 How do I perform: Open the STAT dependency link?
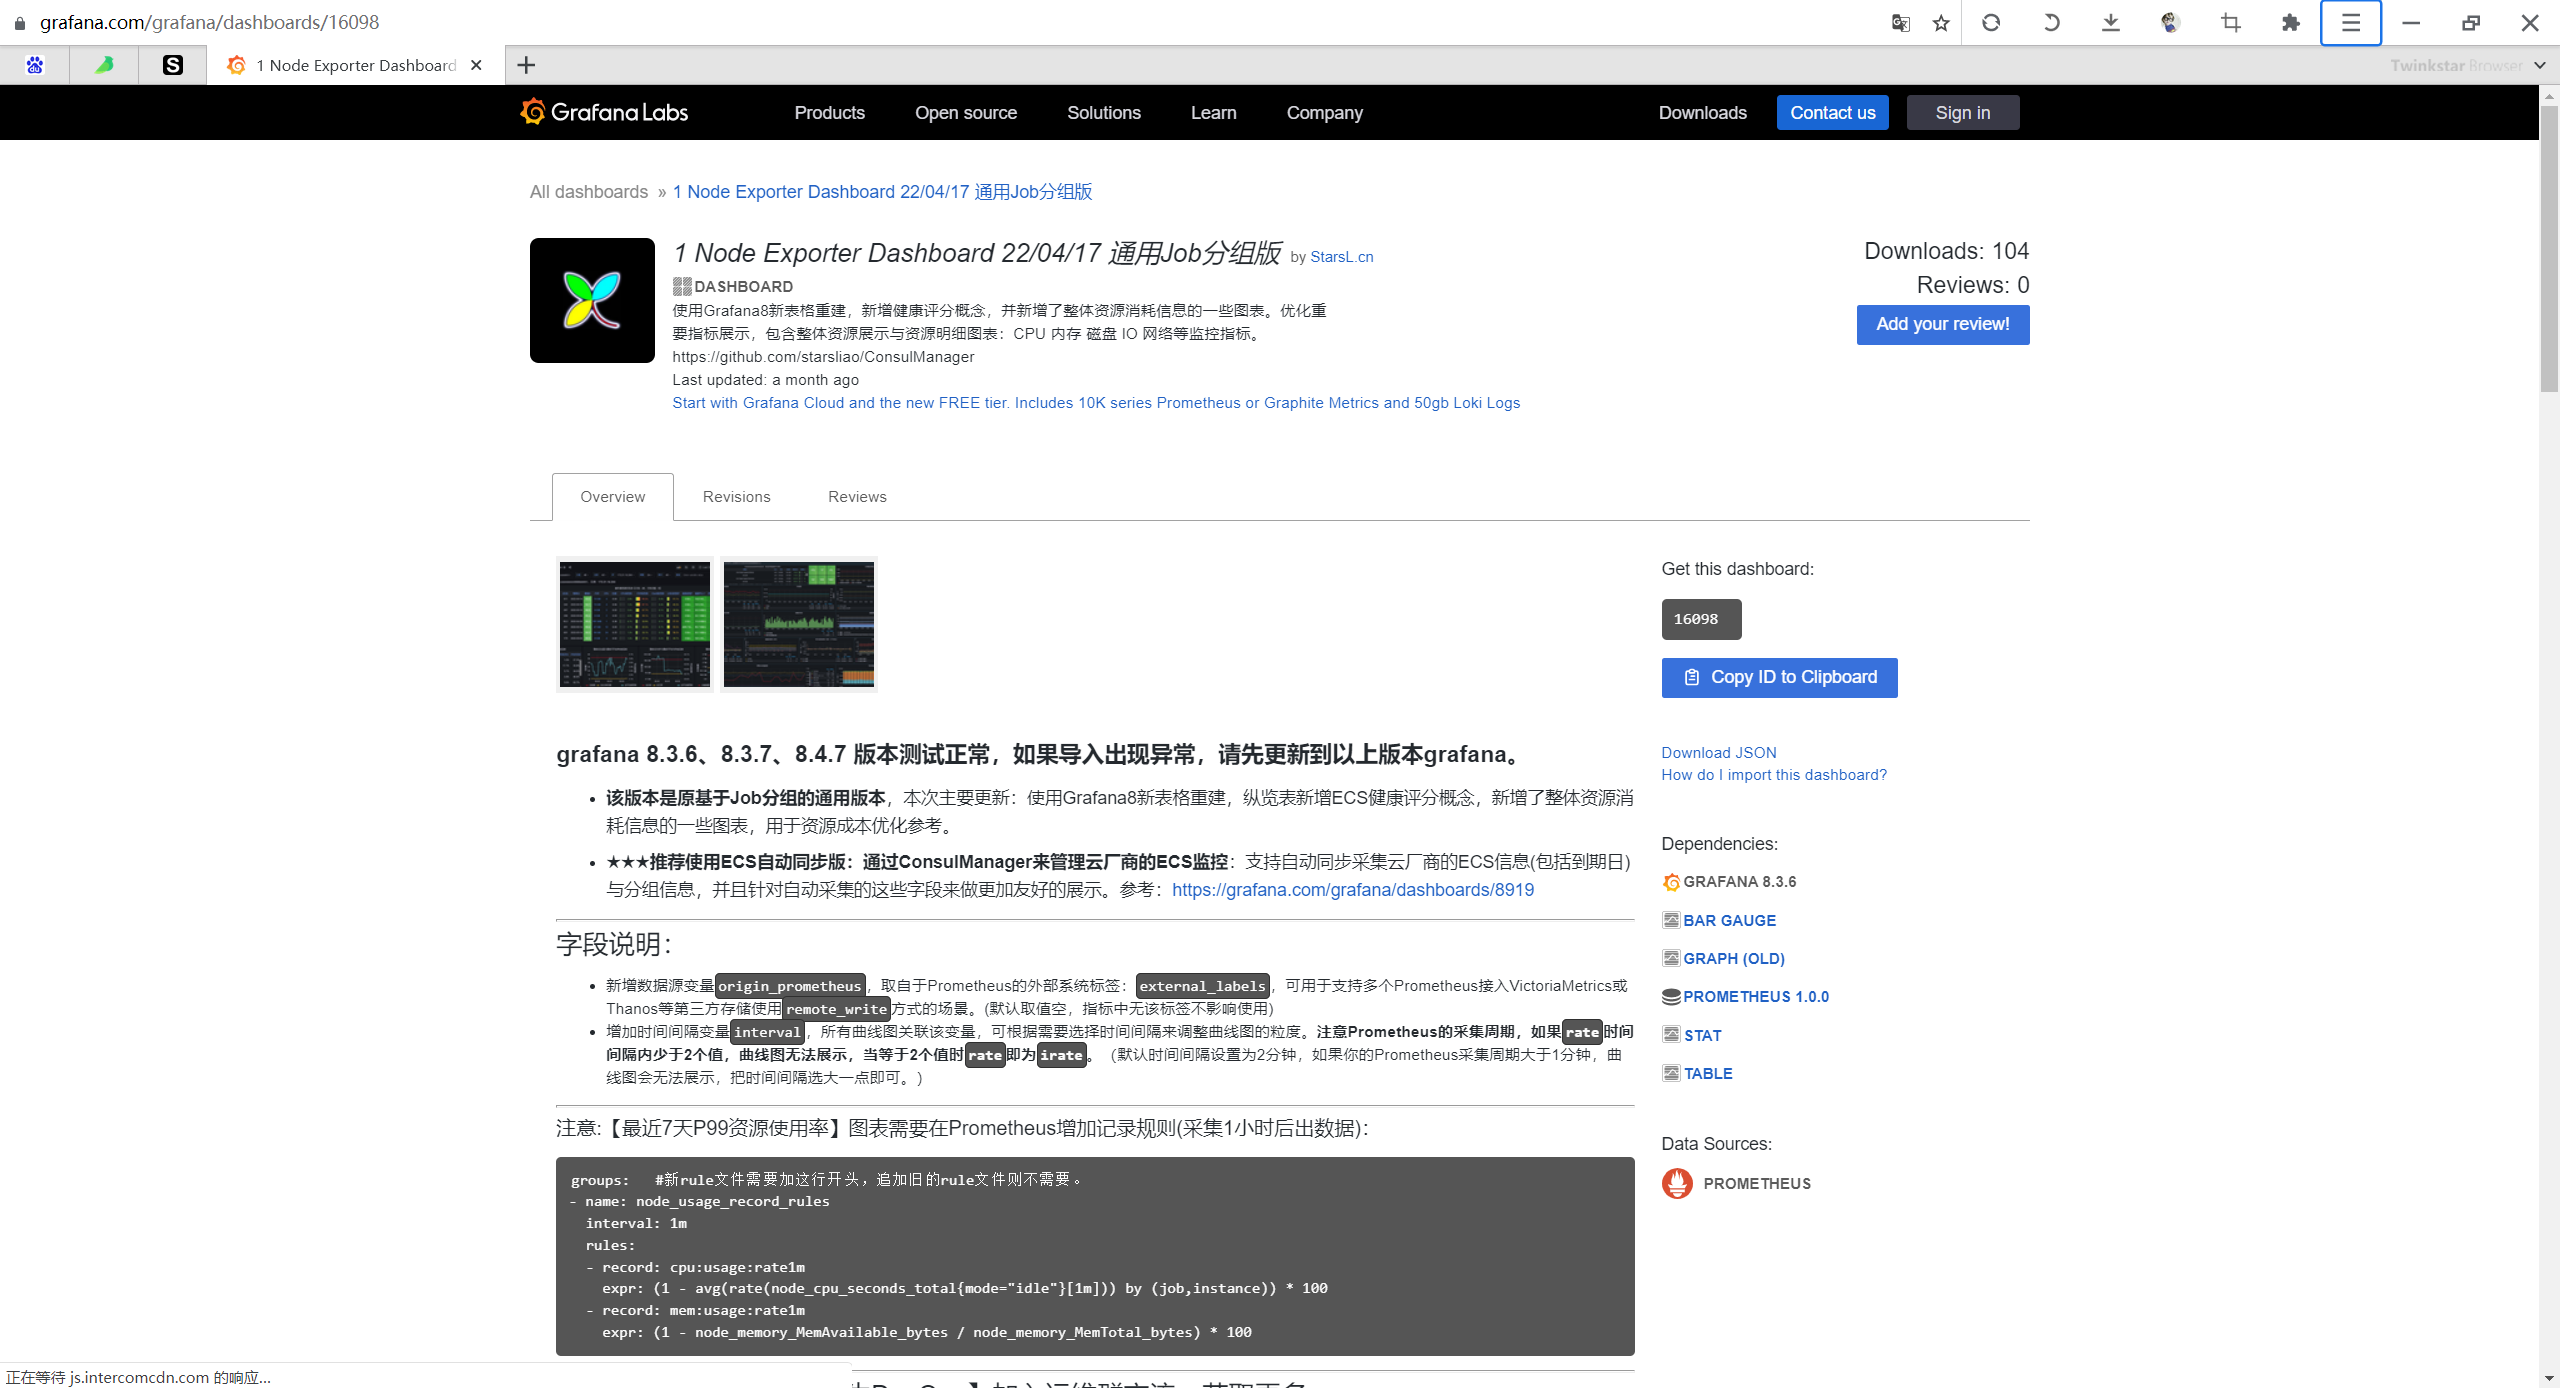tap(1703, 1036)
